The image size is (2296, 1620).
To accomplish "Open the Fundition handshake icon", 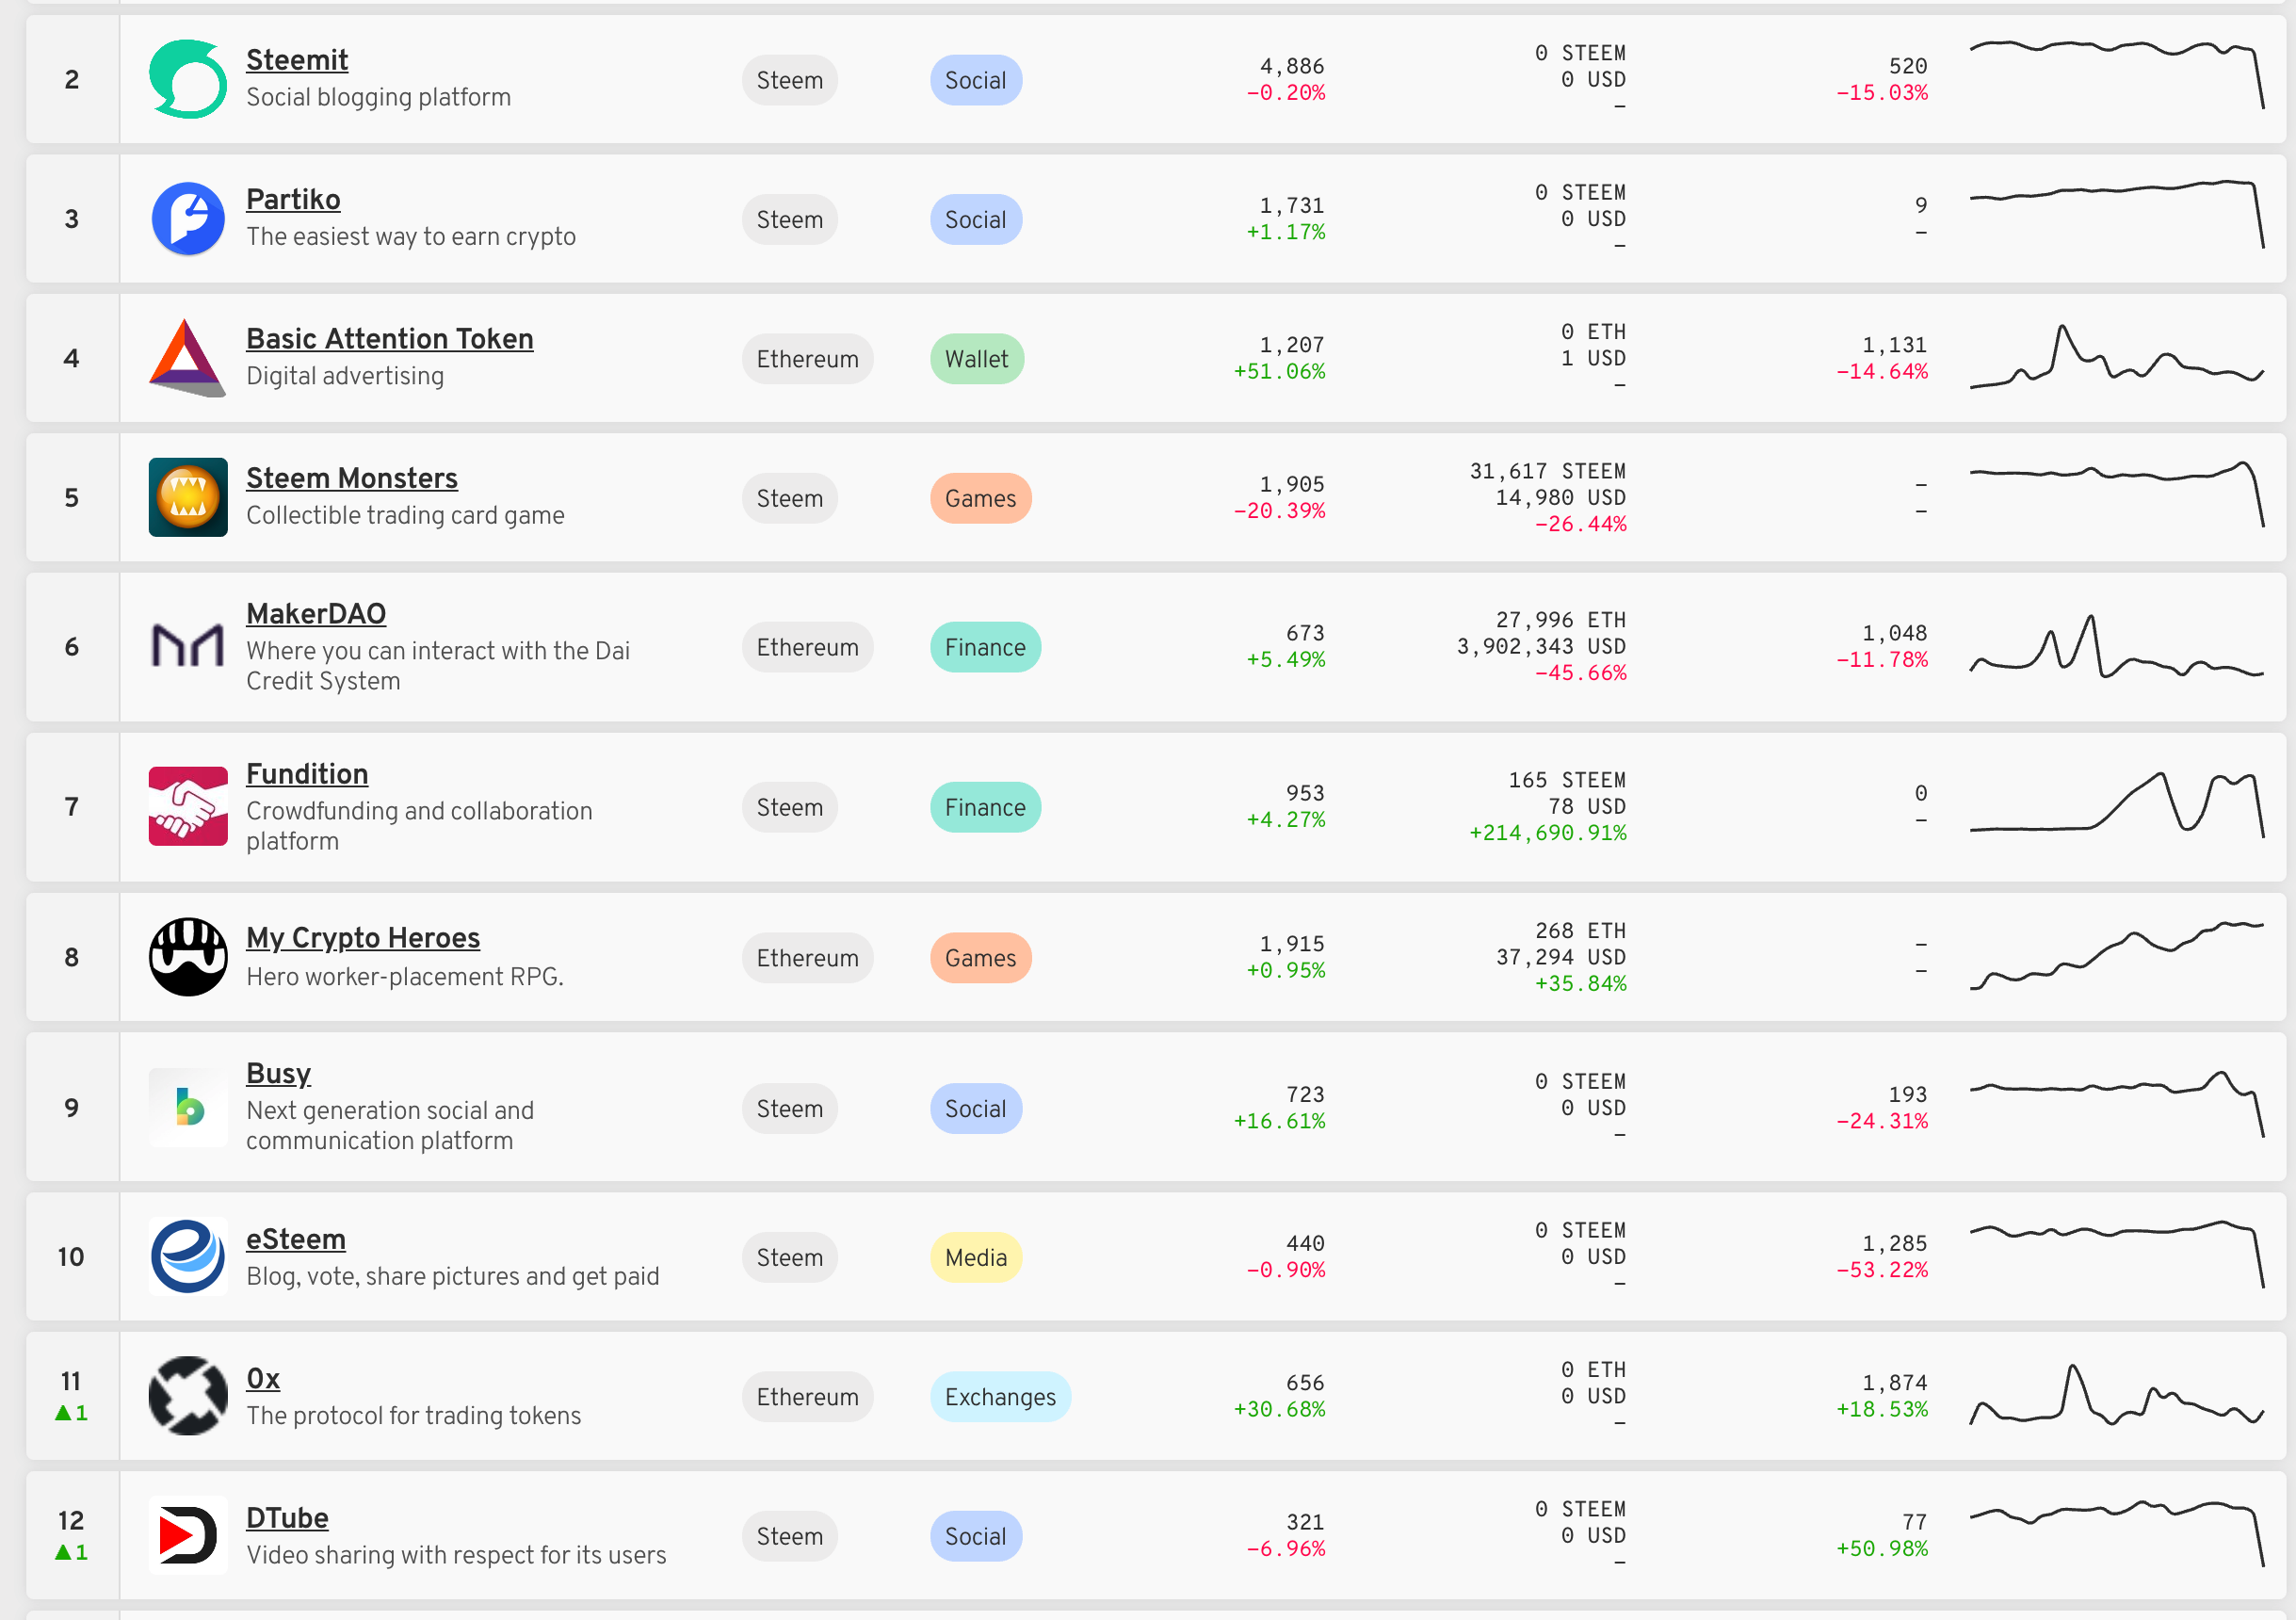I will pyautogui.click(x=188, y=806).
